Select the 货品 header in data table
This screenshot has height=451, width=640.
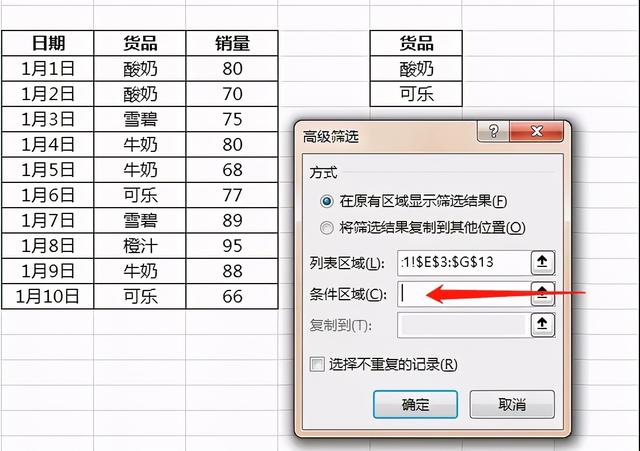coord(140,43)
